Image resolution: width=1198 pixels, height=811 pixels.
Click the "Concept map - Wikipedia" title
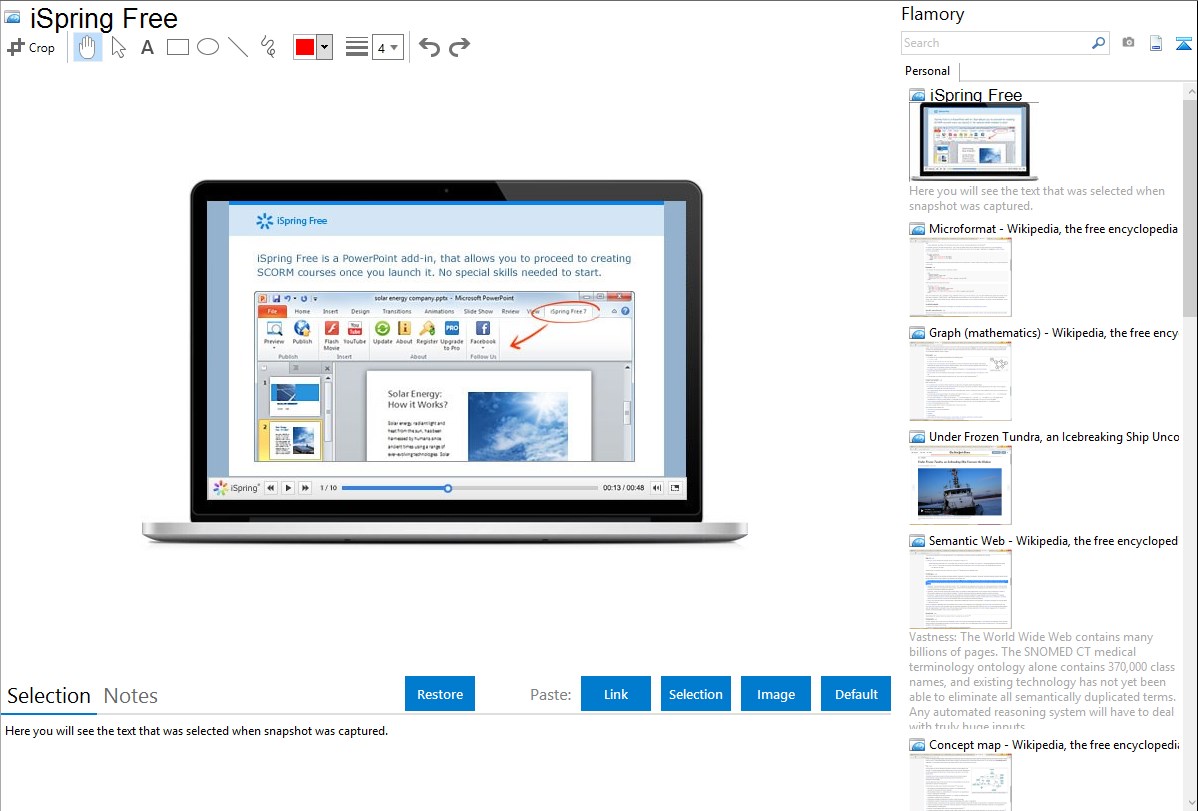pyautogui.click(x=1054, y=744)
